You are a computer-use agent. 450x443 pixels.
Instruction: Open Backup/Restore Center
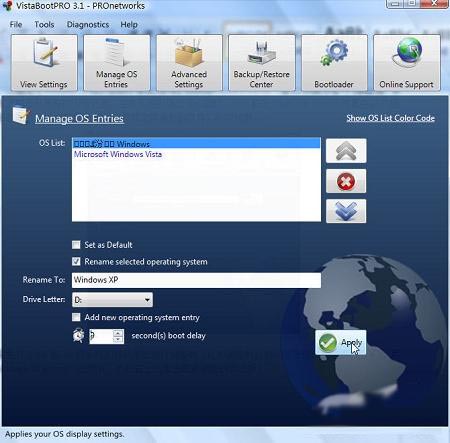tap(262, 63)
